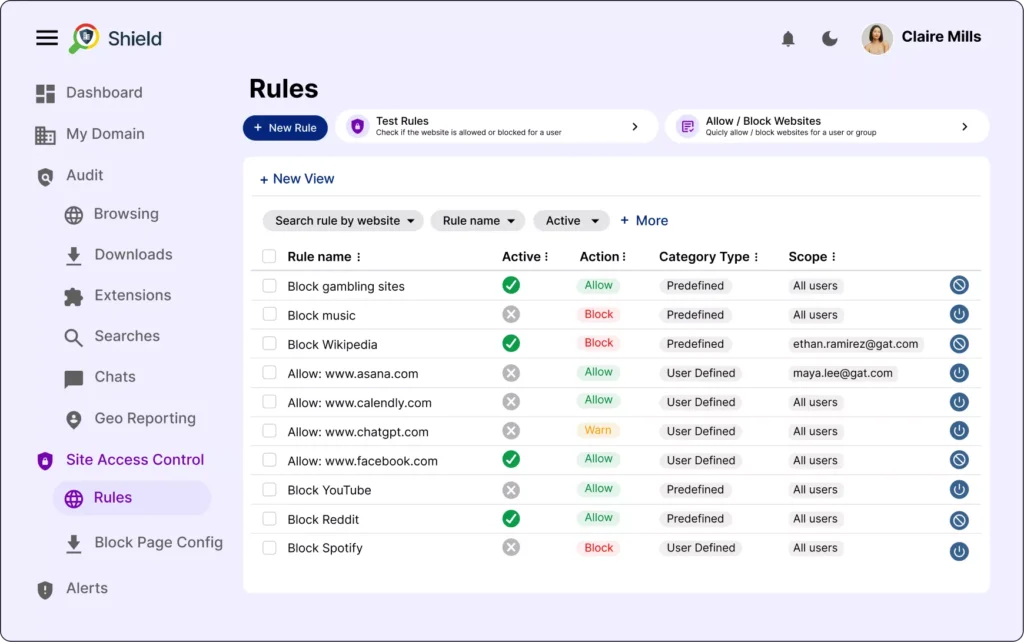Image resolution: width=1024 pixels, height=642 pixels.
Task: Tick the select-all checkbox in header
Action: click(269, 256)
